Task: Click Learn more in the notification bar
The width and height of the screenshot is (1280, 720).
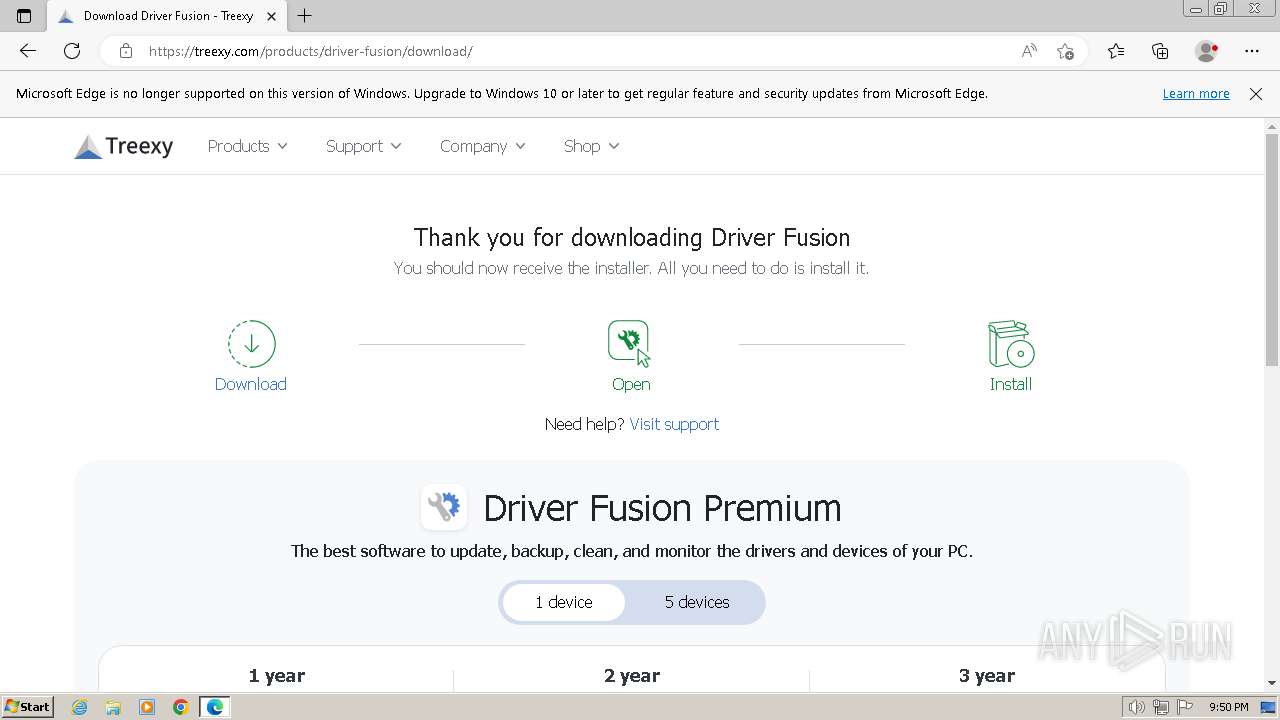Action: [x=1196, y=94]
